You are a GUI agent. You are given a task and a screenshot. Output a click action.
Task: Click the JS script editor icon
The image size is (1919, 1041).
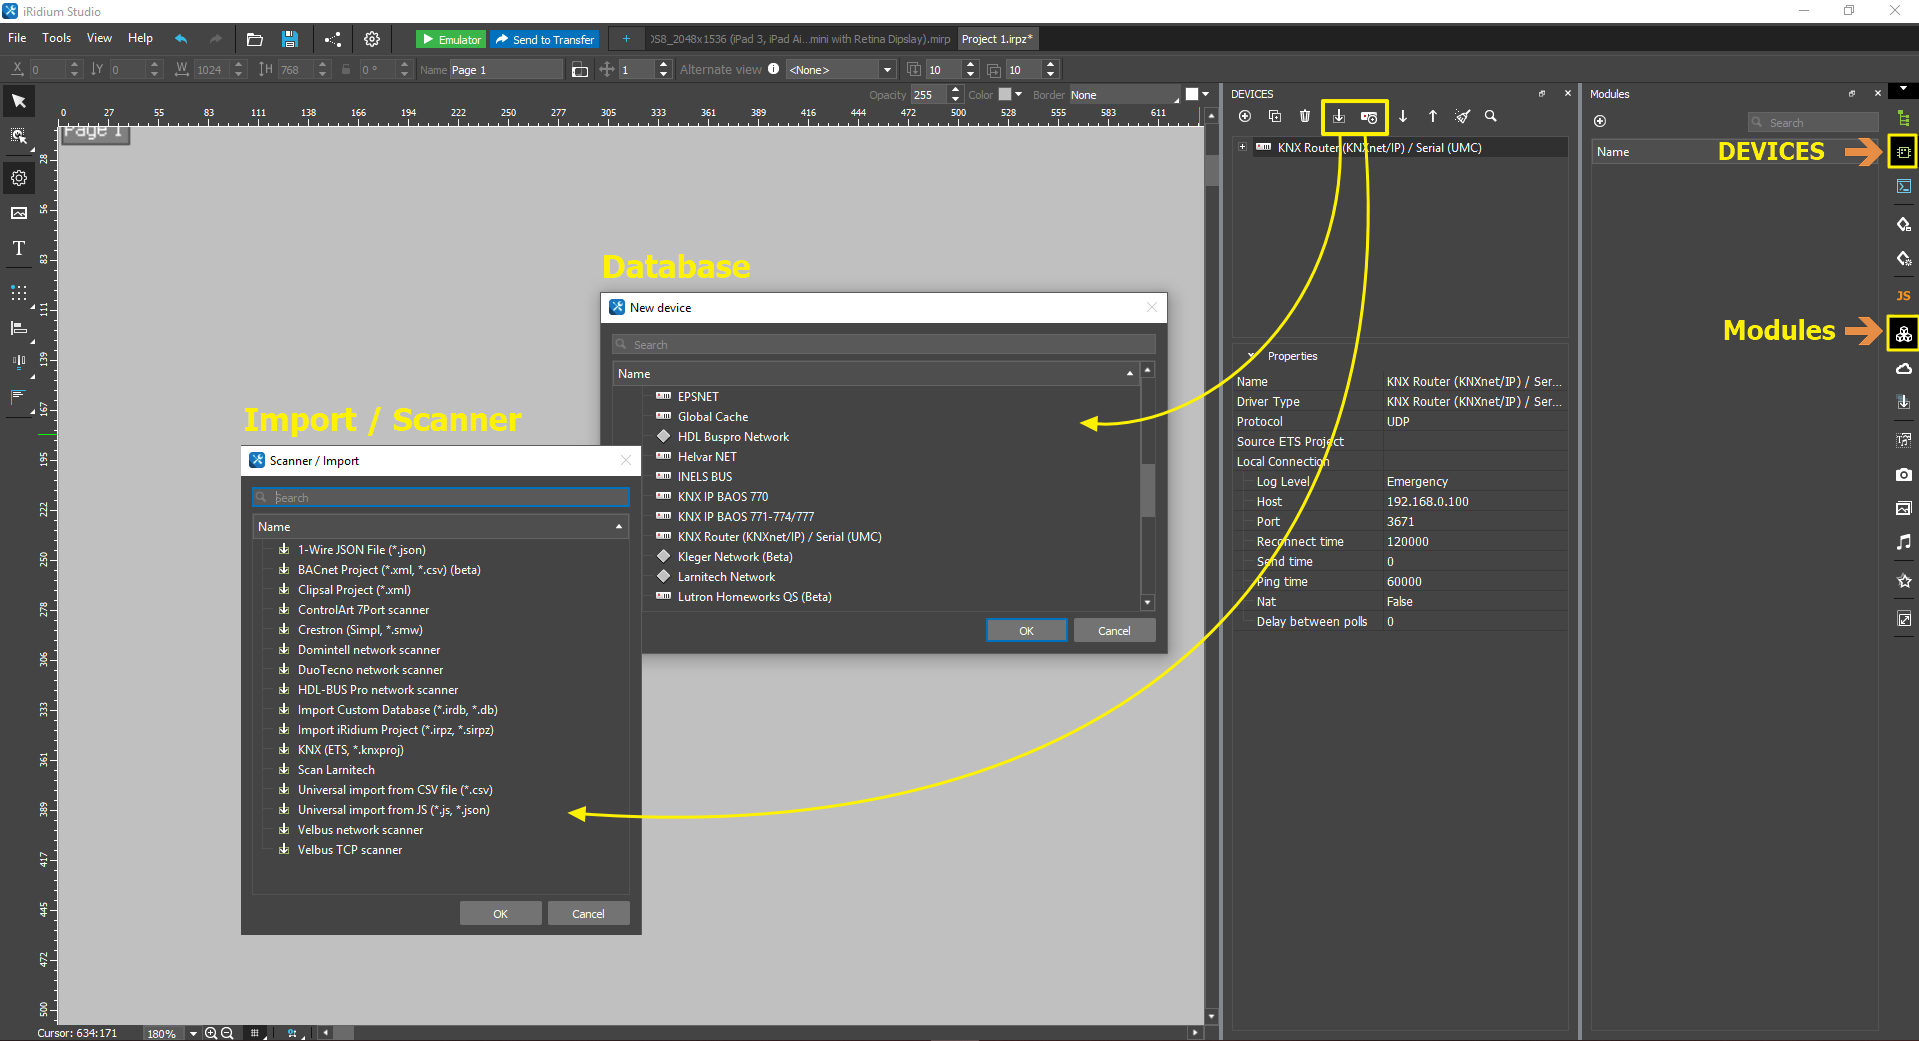1903,296
